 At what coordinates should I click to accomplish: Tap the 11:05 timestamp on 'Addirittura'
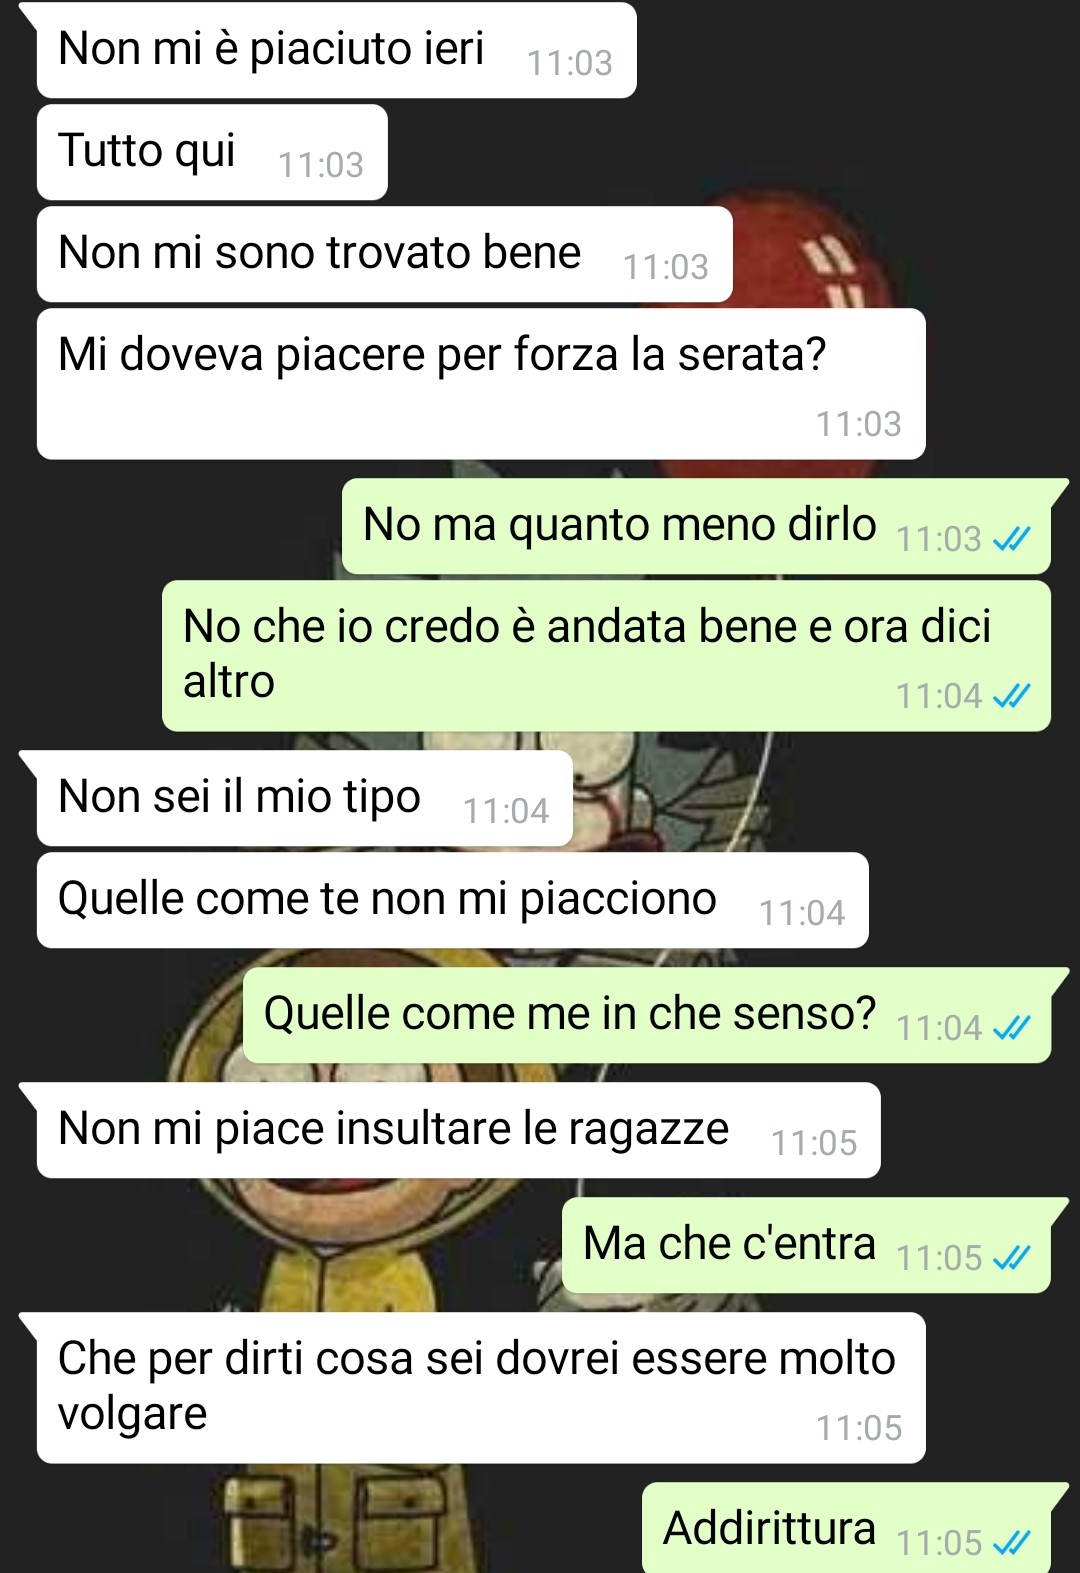click(939, 1543)
